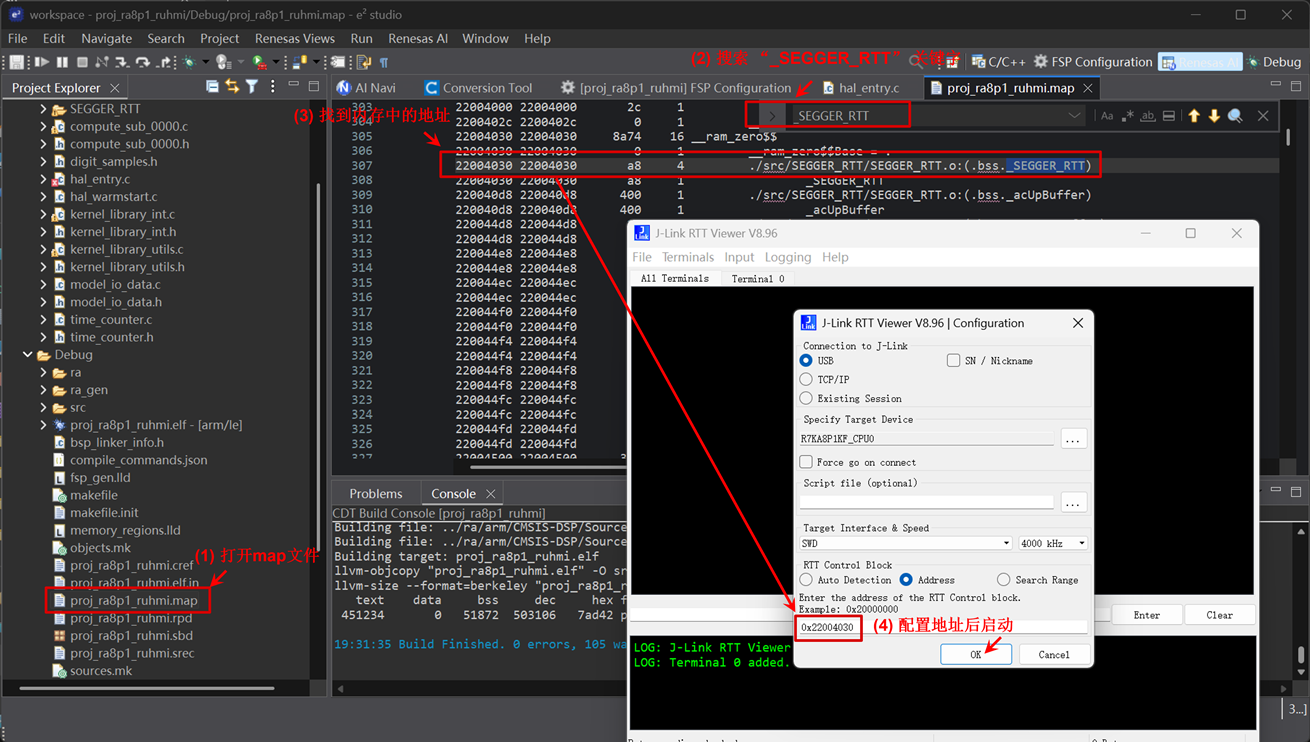Launch debug with the green bug icon
The image size is (1310, 742).
tap(189, 62)
